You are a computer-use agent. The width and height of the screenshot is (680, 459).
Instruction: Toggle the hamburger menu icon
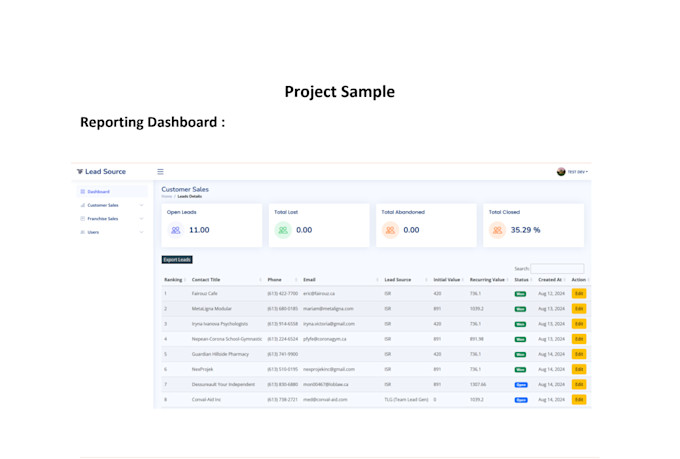click(160, 172)
